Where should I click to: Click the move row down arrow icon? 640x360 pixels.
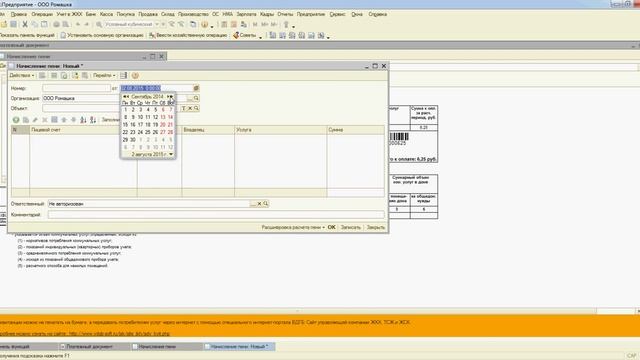tap(73, 120)
